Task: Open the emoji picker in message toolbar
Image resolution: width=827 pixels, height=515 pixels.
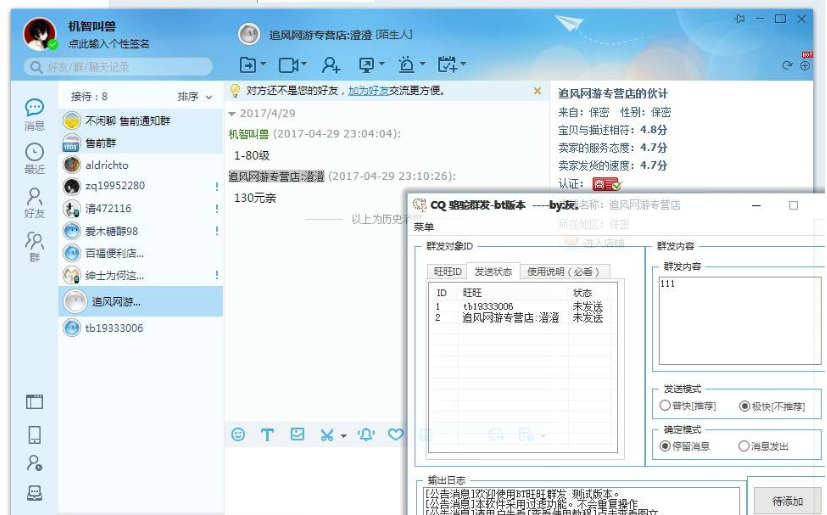Action: click(238, 434)
